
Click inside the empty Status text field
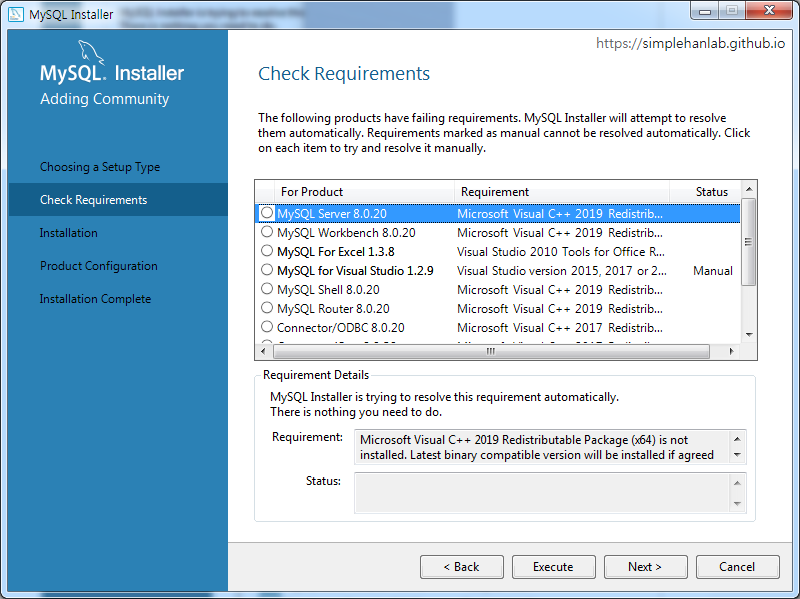[x=542, y=492]
